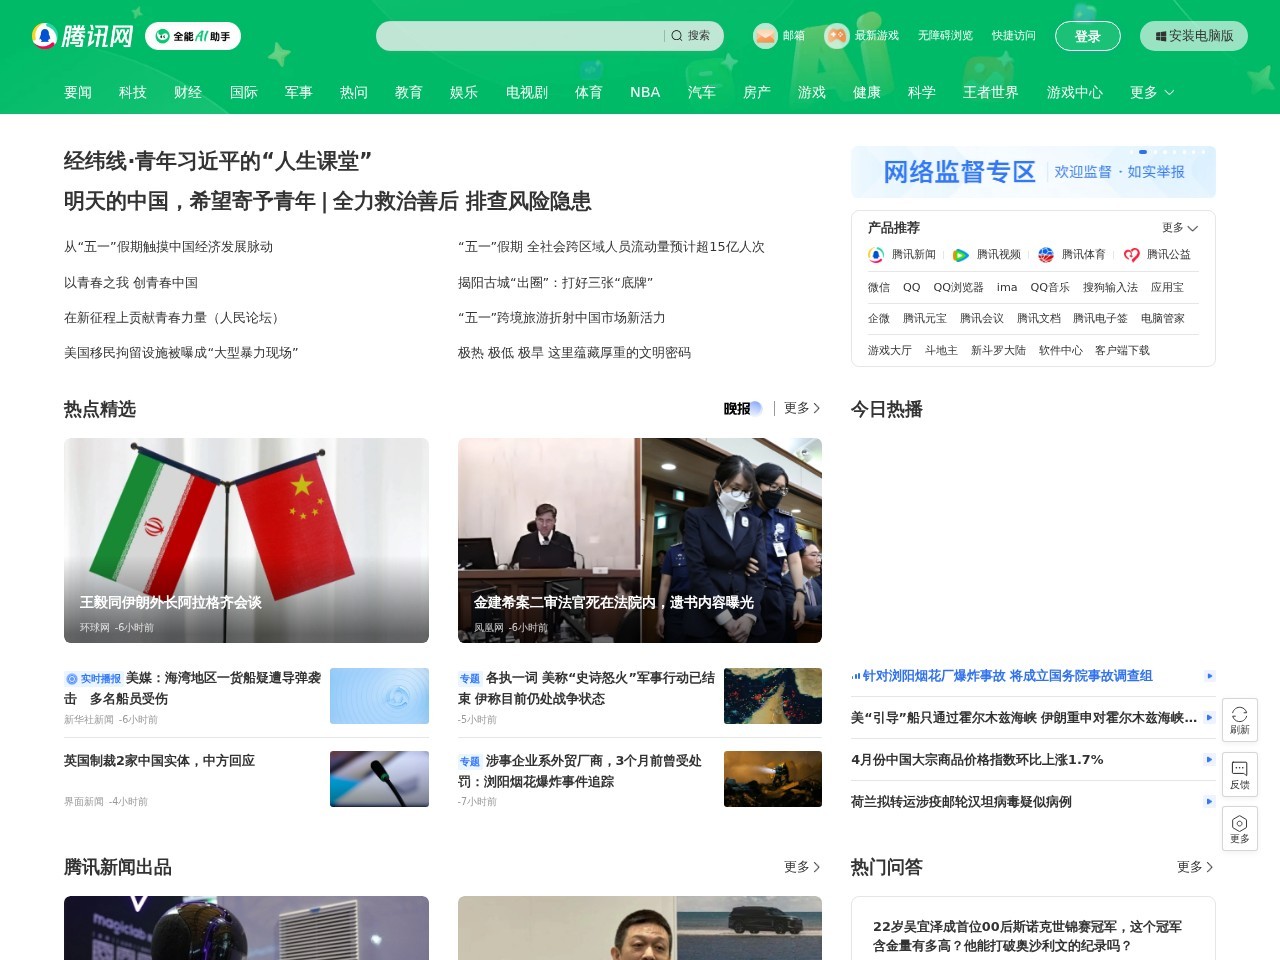Click the 微信 product link
Viewport: 1280px width, 960px height.
(x=879, y=287)
